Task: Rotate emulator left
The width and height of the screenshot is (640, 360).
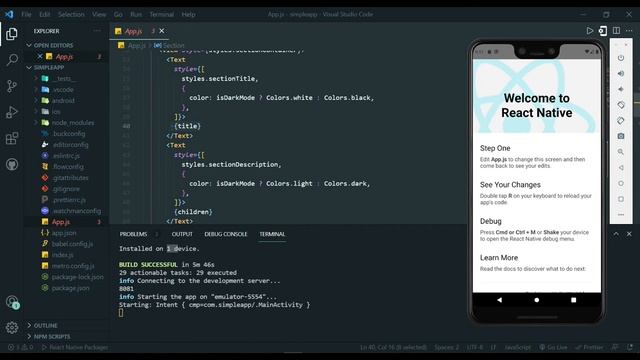Action: coord(621,105)
